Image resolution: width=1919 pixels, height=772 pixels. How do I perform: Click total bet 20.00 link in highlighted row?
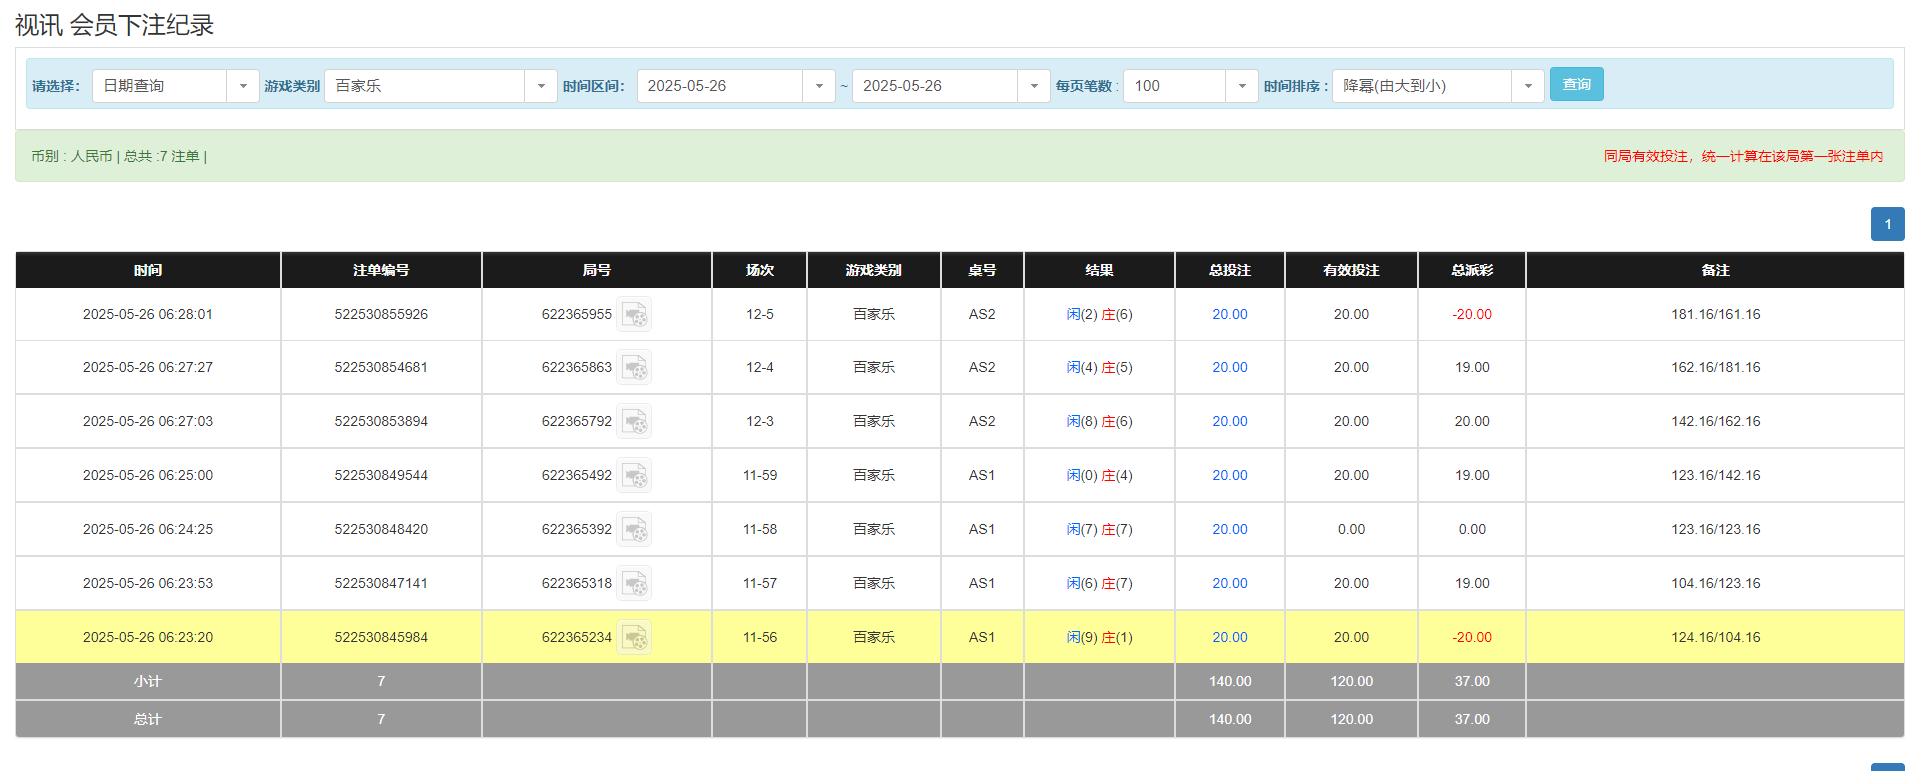tap(1229, 638)
